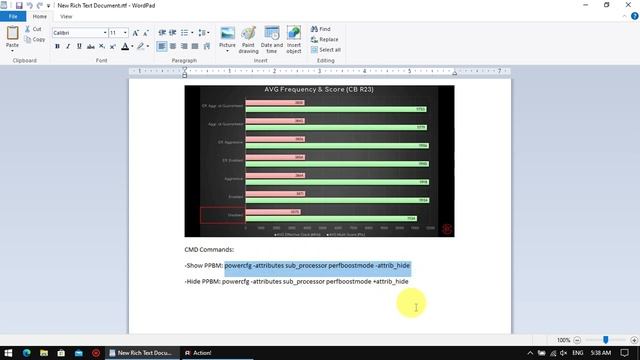Toggle Subscript formatting
The width and height of the screenshot is (640, 360).
click(102, 46)
